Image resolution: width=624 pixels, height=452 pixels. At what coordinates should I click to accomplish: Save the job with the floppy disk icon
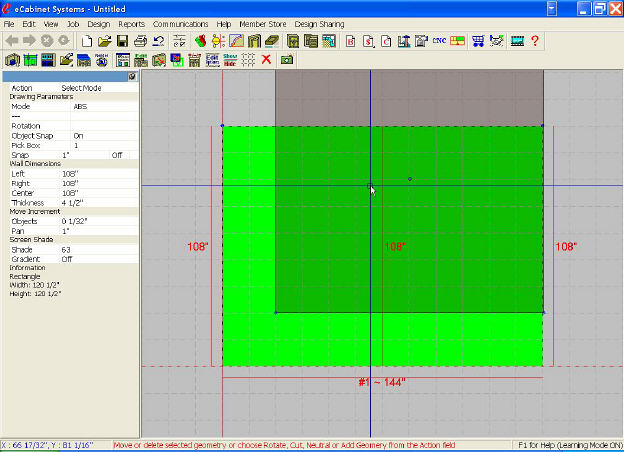point(122,41)
